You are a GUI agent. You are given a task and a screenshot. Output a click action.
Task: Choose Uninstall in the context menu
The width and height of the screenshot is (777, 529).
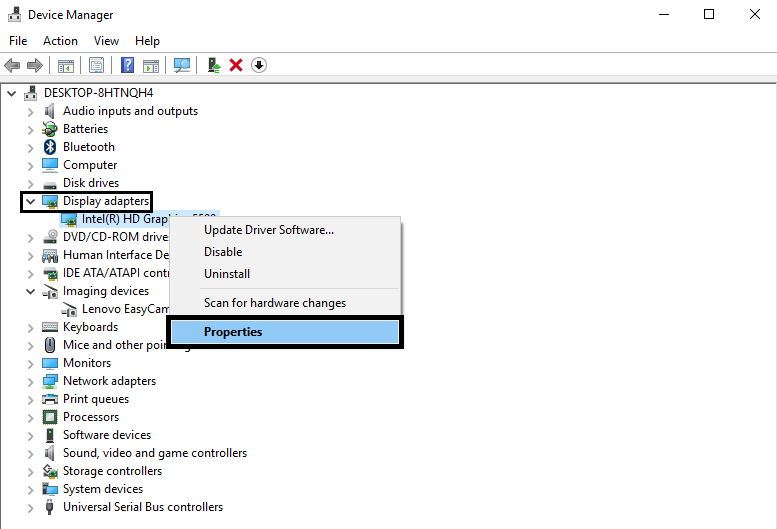(x=227, y=274)
